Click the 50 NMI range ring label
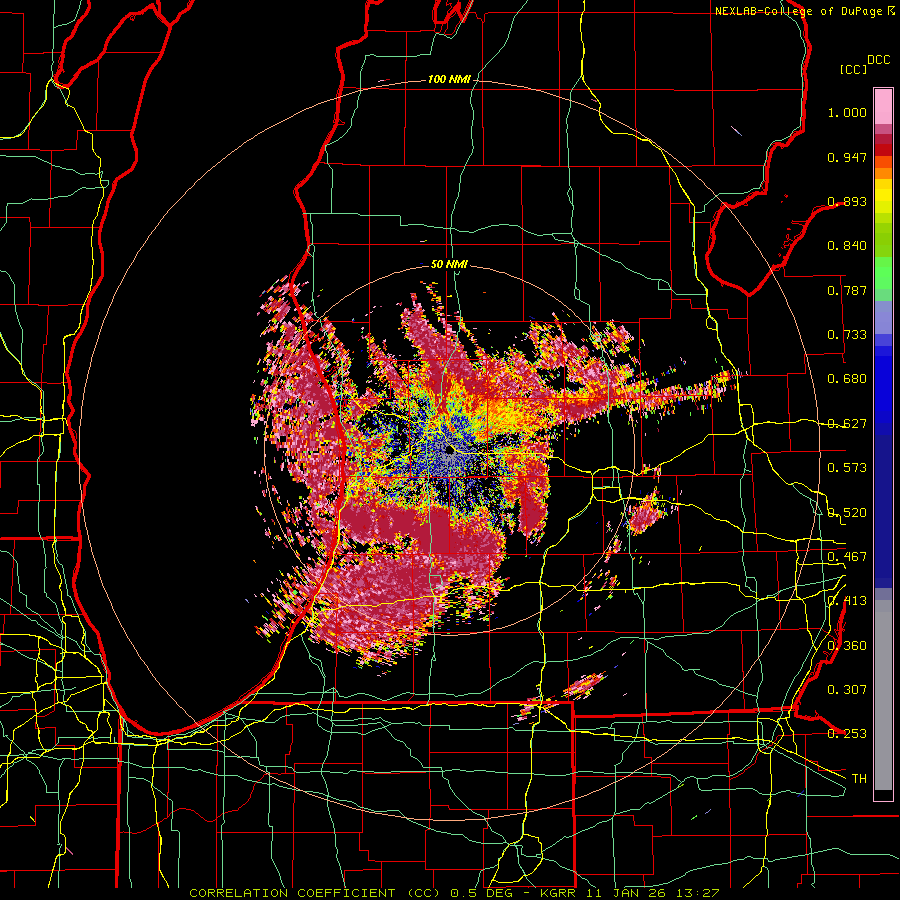Screen dimensions: 900x900 point(449,265)
